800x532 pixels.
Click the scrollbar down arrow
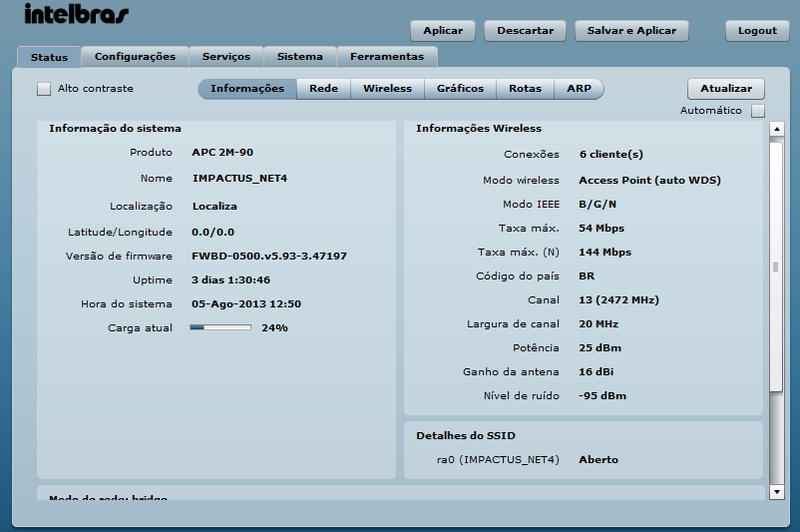[x=777, y=492]
